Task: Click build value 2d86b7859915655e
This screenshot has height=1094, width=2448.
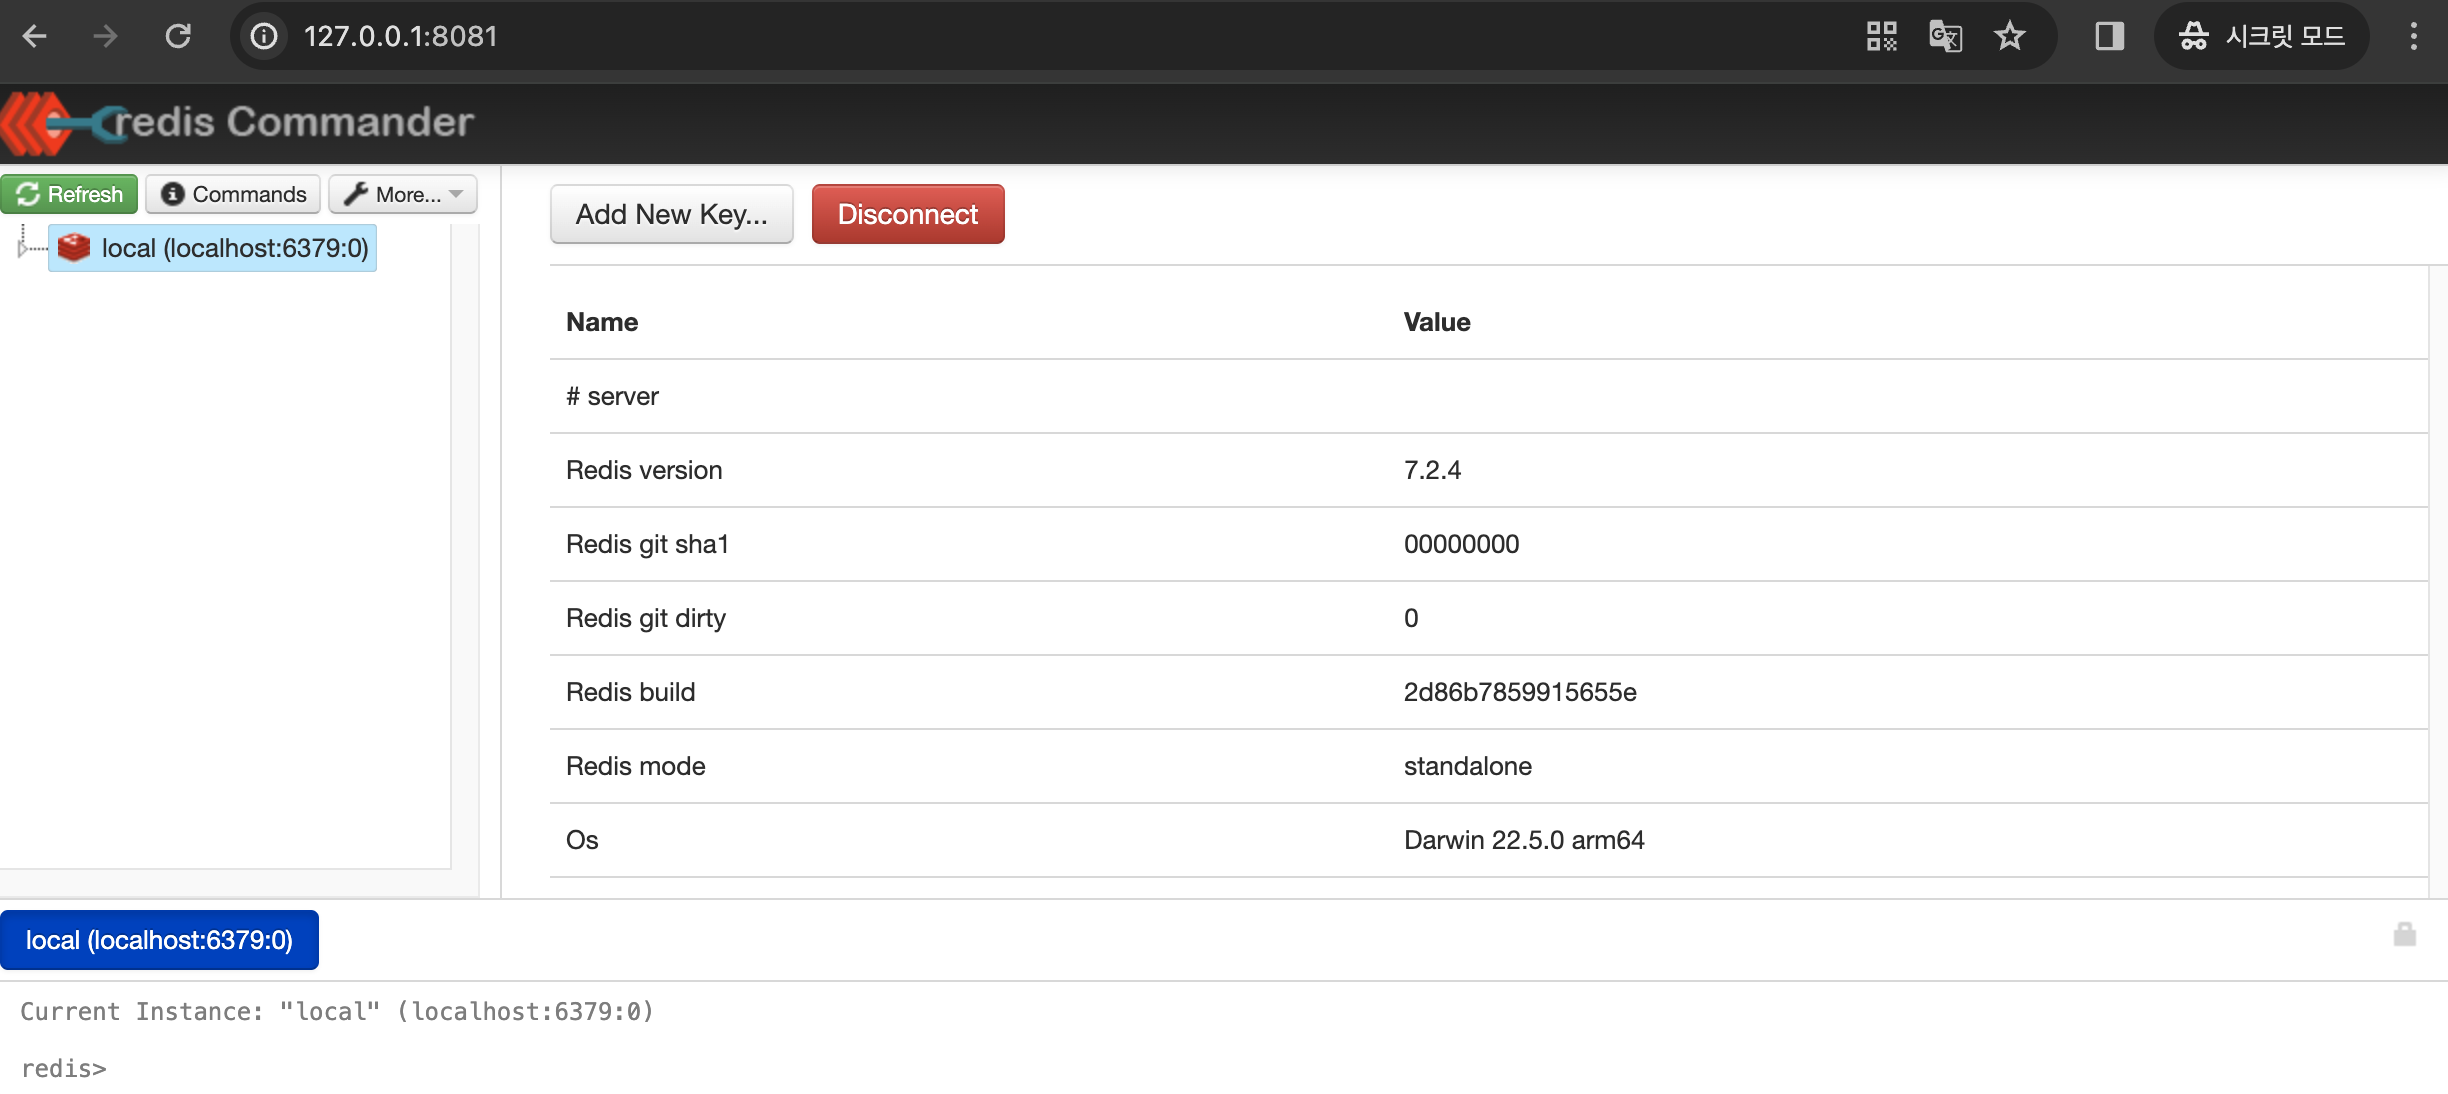Action: [x=1520, y=692]
